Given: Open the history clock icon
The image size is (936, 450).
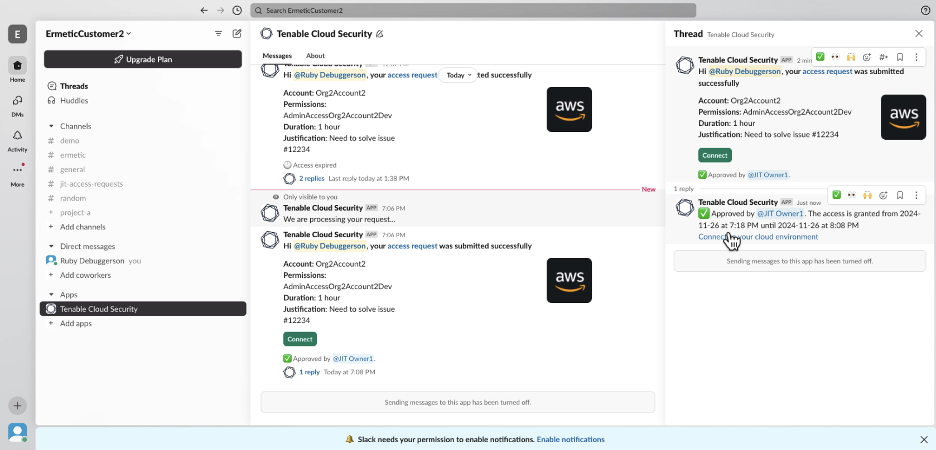Looking at the screenshot, I should [237, 10].
